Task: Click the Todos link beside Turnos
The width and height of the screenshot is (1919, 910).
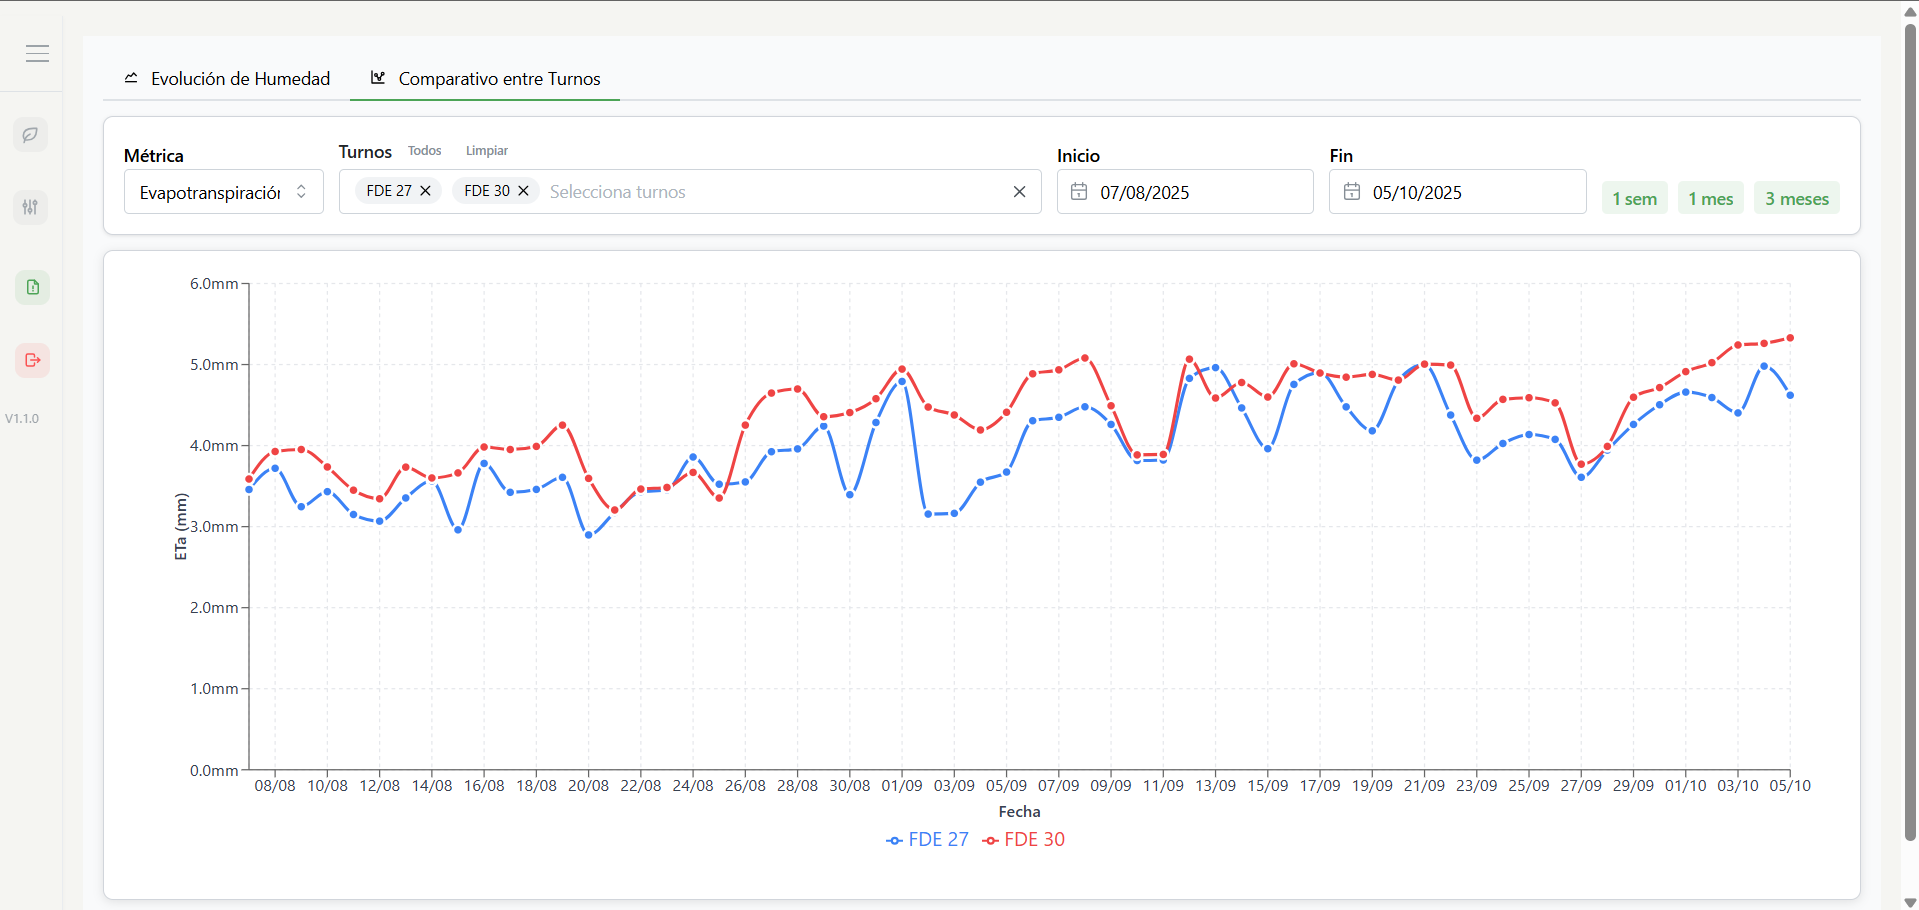Action: tap(424, 151)
